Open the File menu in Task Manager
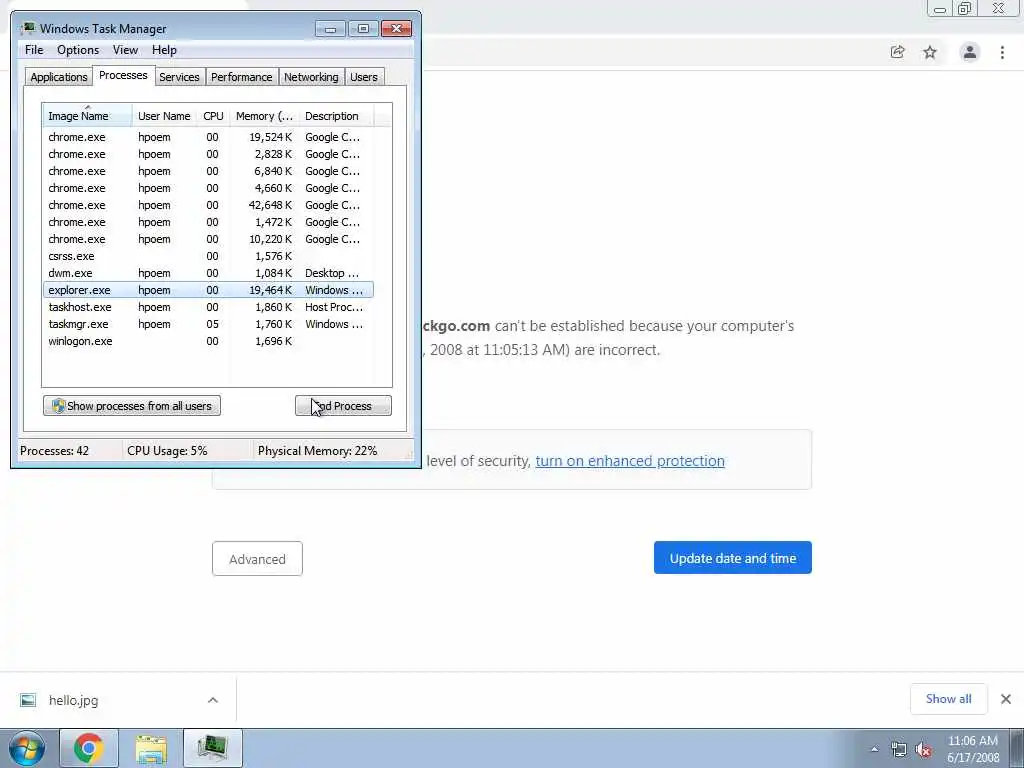The height and width of the screenshot is (768, 1024). (34, 50)
